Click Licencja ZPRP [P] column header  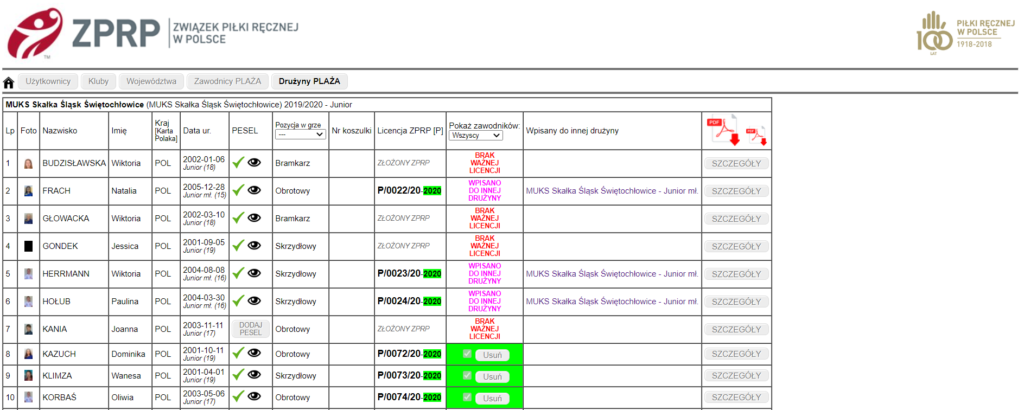[x=409, y=131]
